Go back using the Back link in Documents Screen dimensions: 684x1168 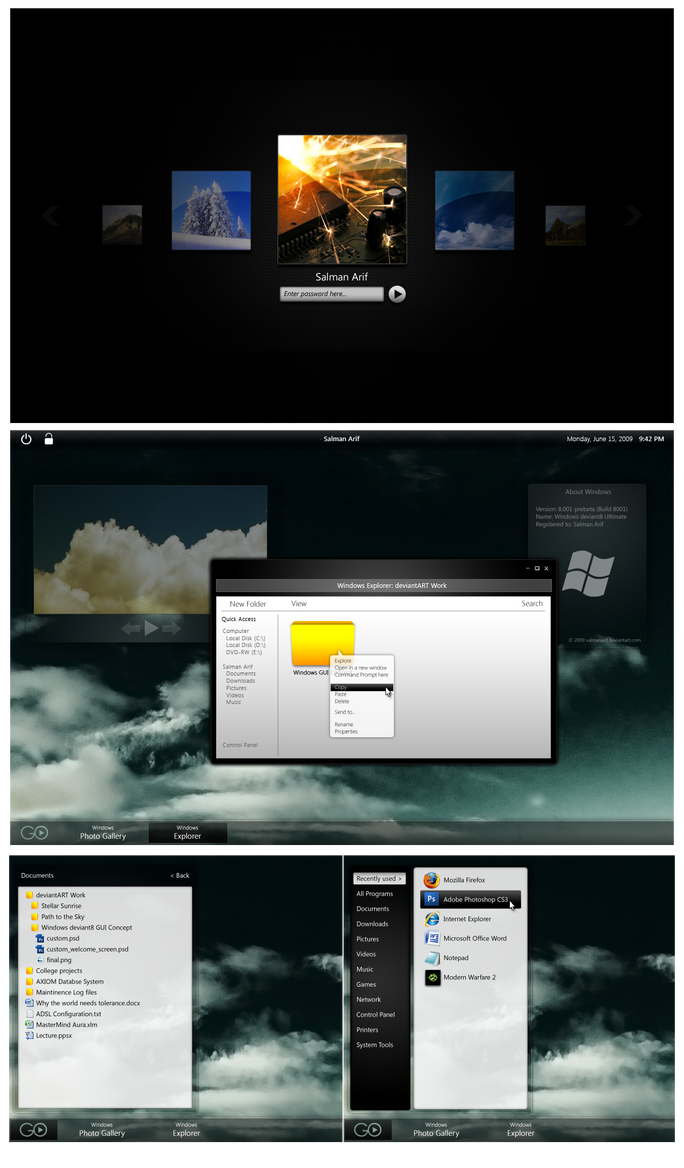(x=180, y=875)
